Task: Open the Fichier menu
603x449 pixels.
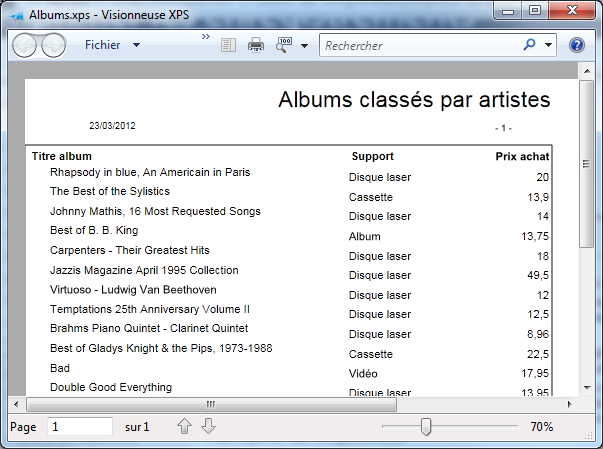Action: coord(112,45)
